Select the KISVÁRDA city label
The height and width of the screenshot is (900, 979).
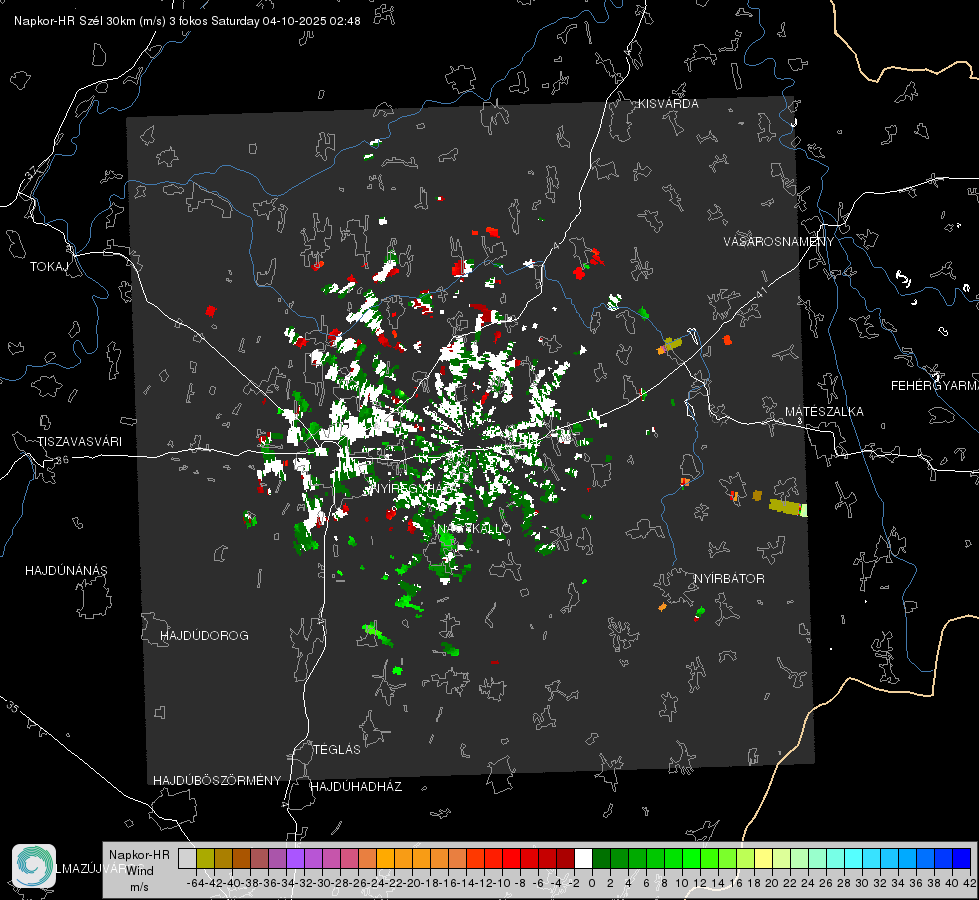pyautogui.click(x=668, y=104)
